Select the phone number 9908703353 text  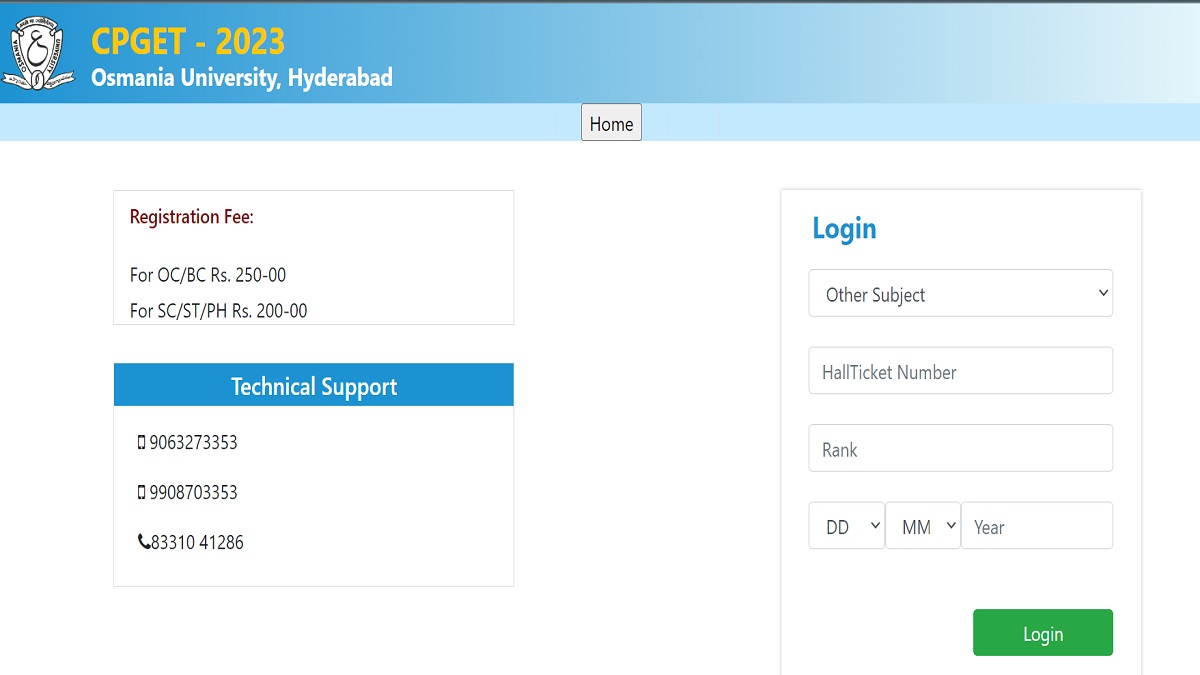pos(193,491)
